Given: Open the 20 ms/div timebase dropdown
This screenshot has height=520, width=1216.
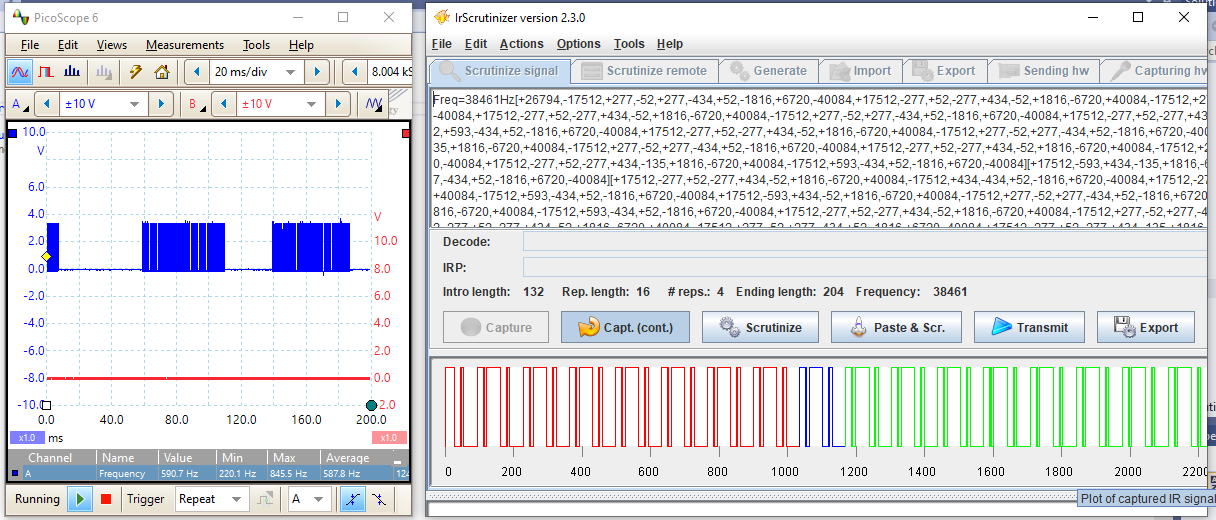Looking at the screenshot, I should point(256,72).
